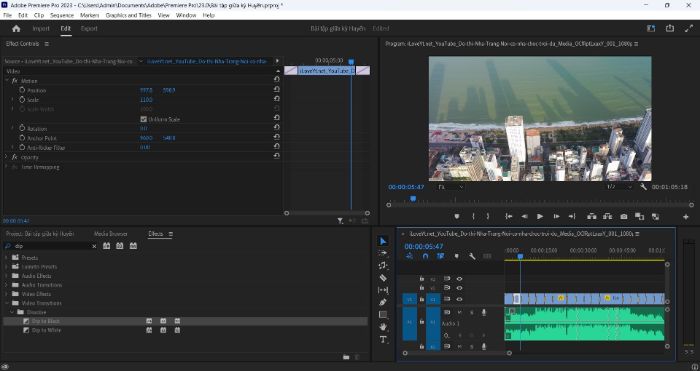Select the Ripple Edit tool
This screenshot has width=700, height=371.
tap(383, 265)
